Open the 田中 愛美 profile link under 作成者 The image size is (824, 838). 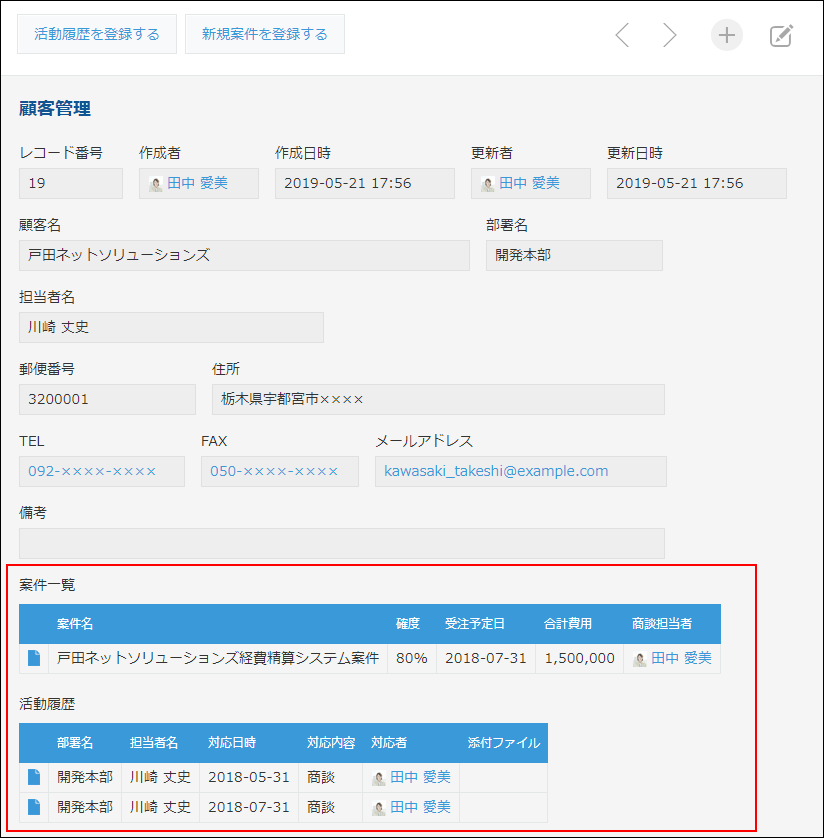(196, 183)
